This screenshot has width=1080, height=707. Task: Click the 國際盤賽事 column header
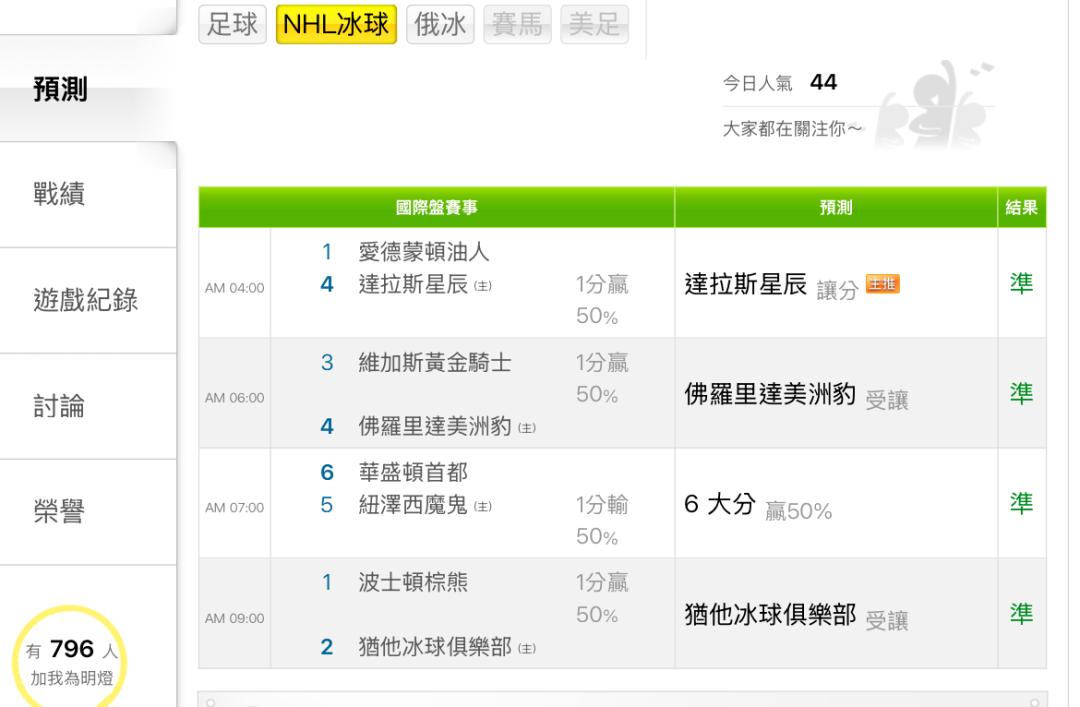point(437,207)
